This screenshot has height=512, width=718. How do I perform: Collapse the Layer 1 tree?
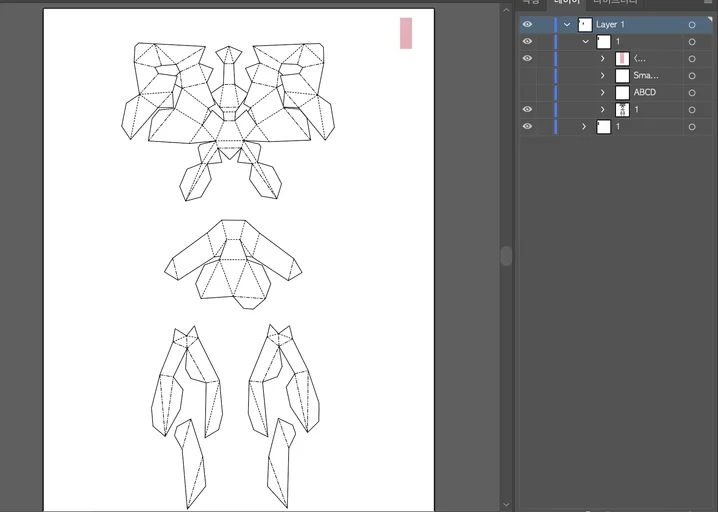567,25
